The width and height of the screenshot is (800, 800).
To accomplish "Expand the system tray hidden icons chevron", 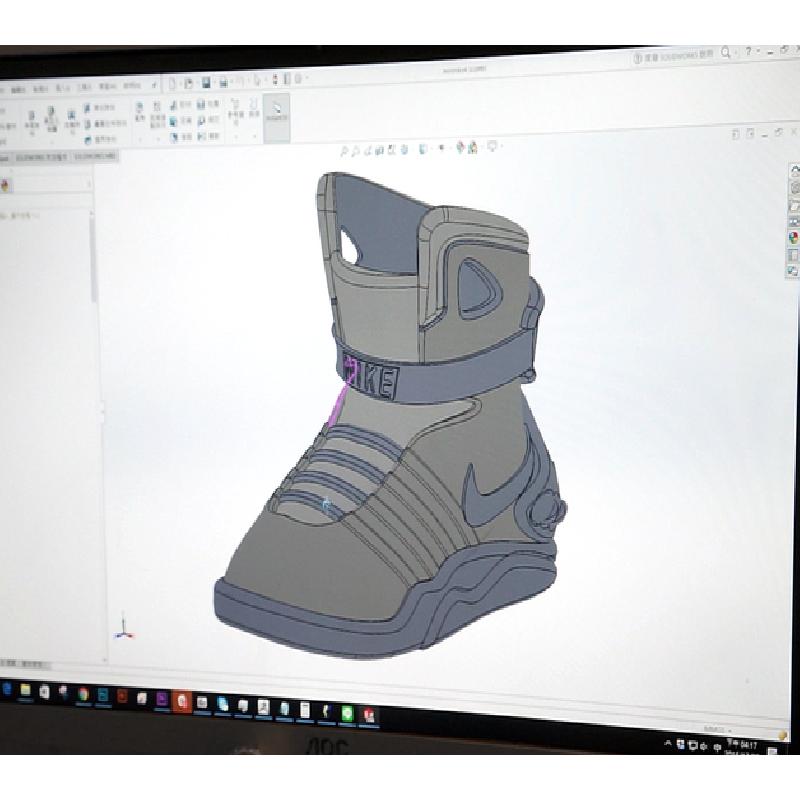I will (x=668, y=744).
